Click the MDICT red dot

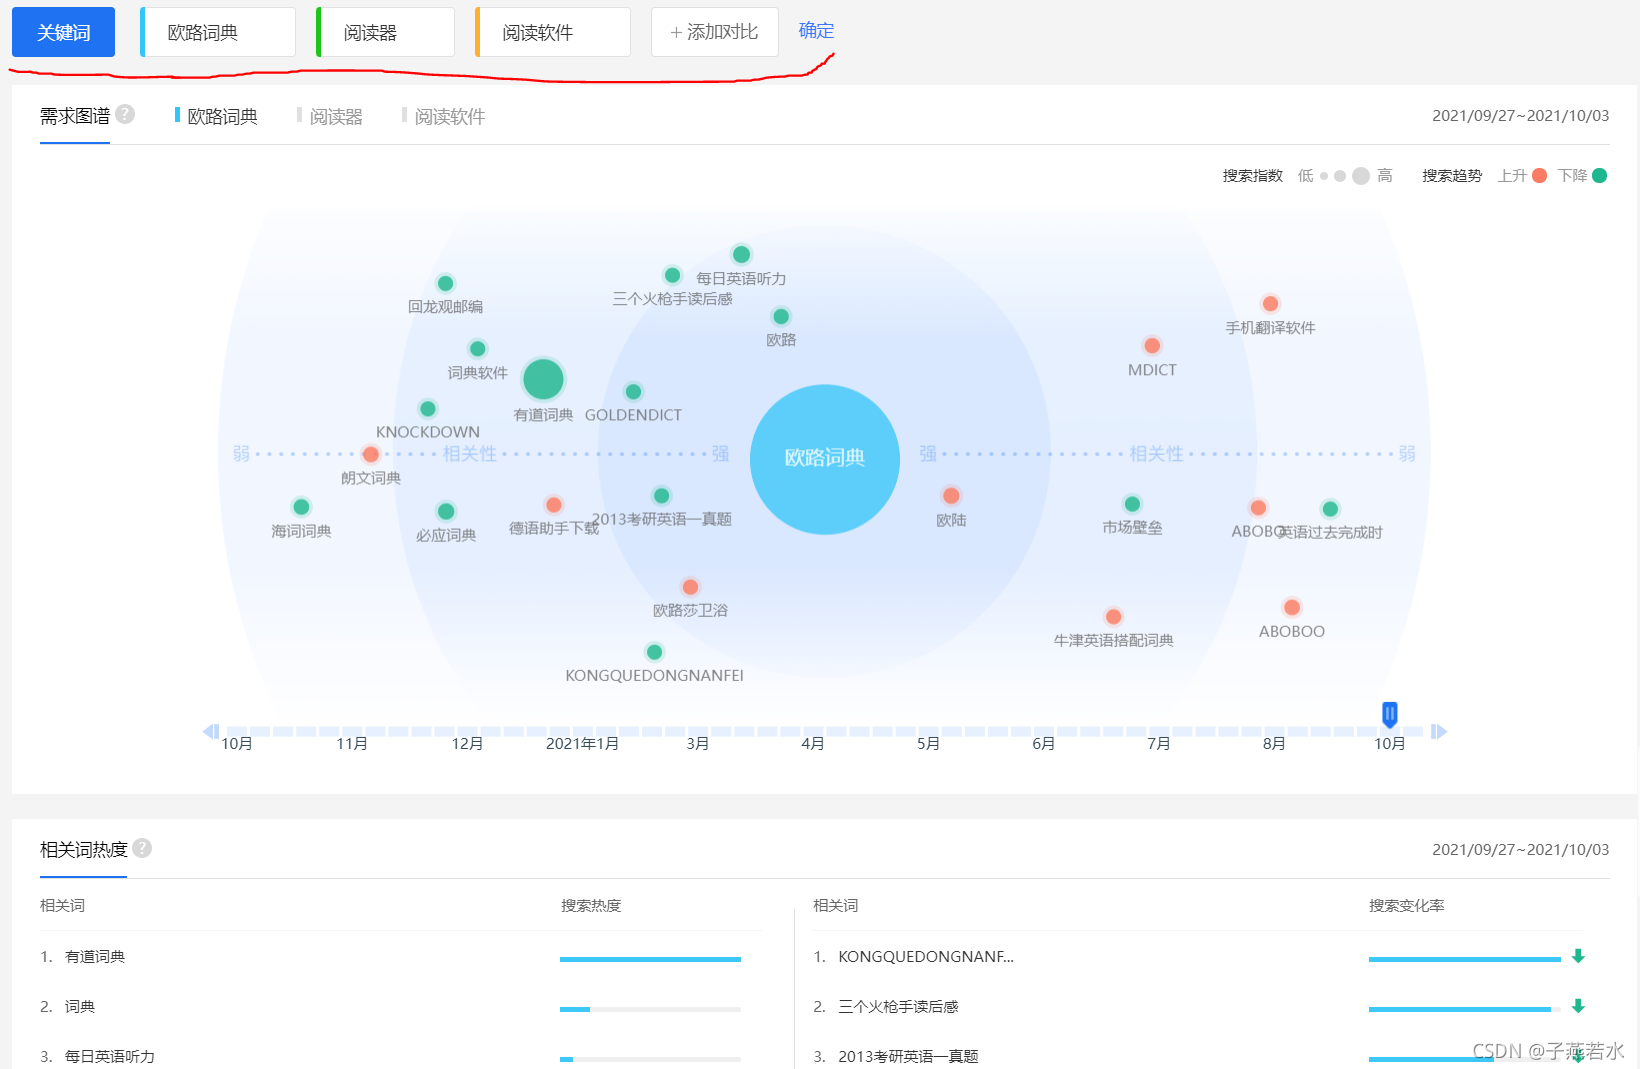1152,346
